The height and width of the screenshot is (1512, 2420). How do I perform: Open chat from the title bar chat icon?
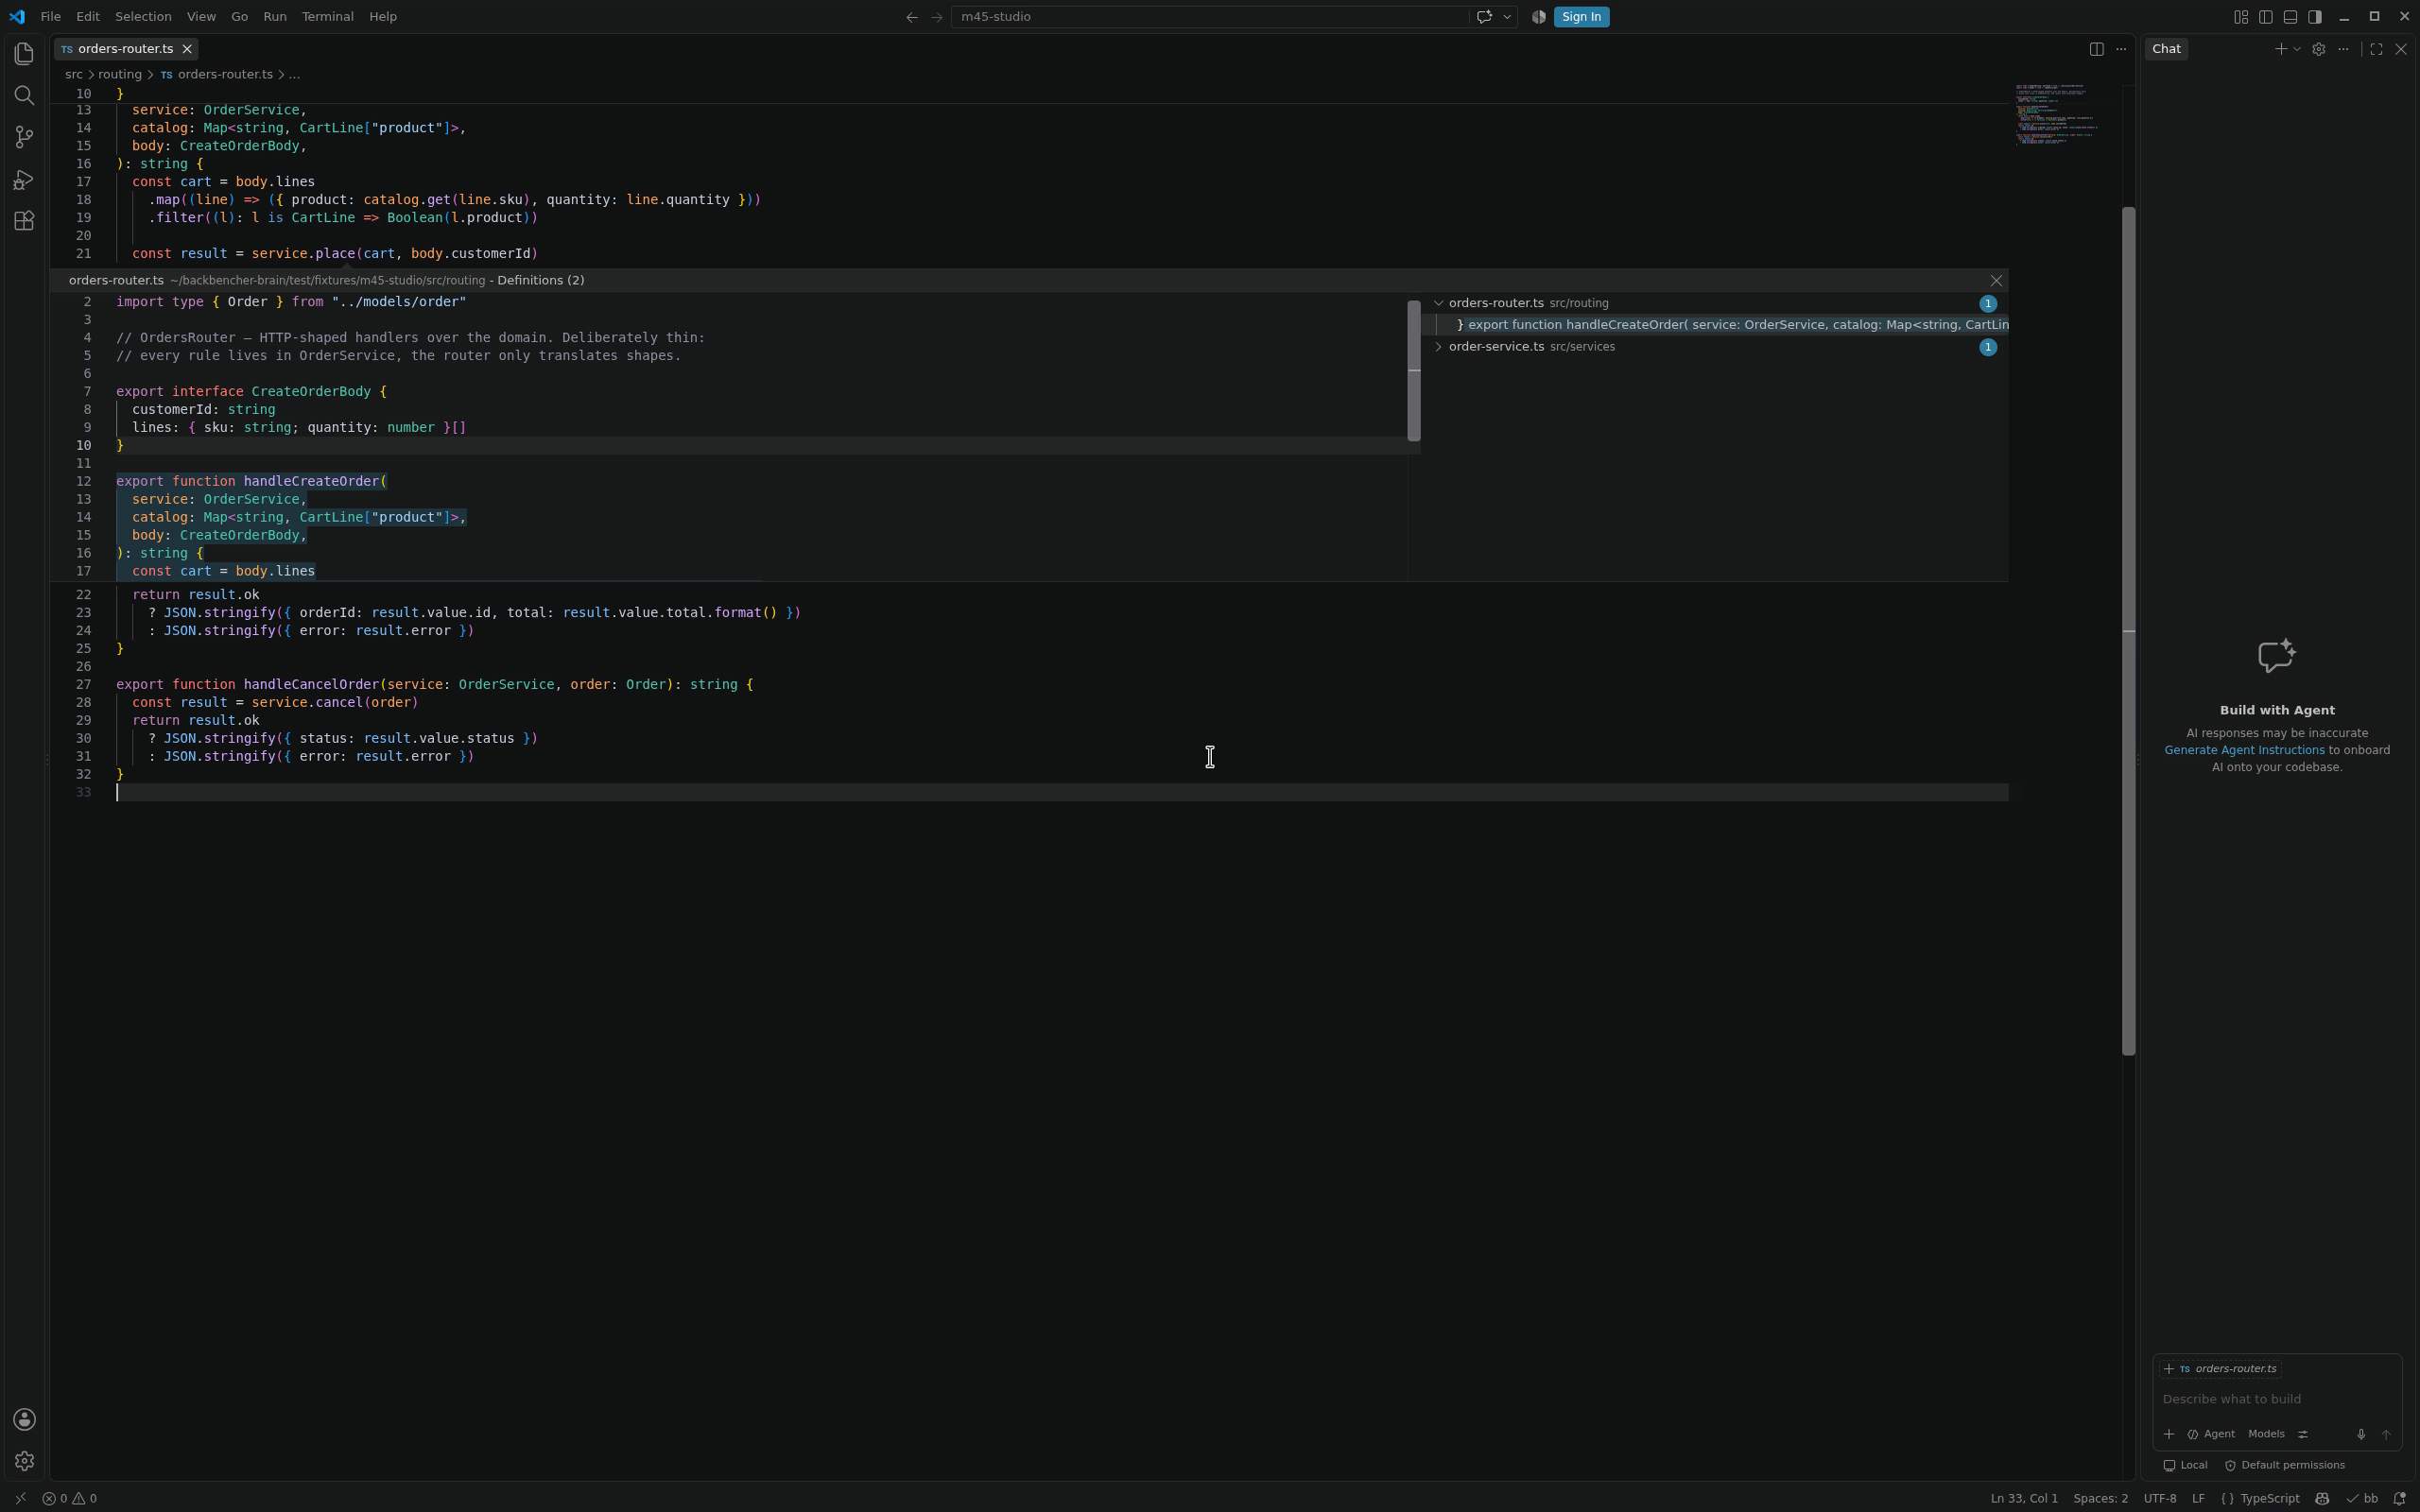tap(1484, 17)
